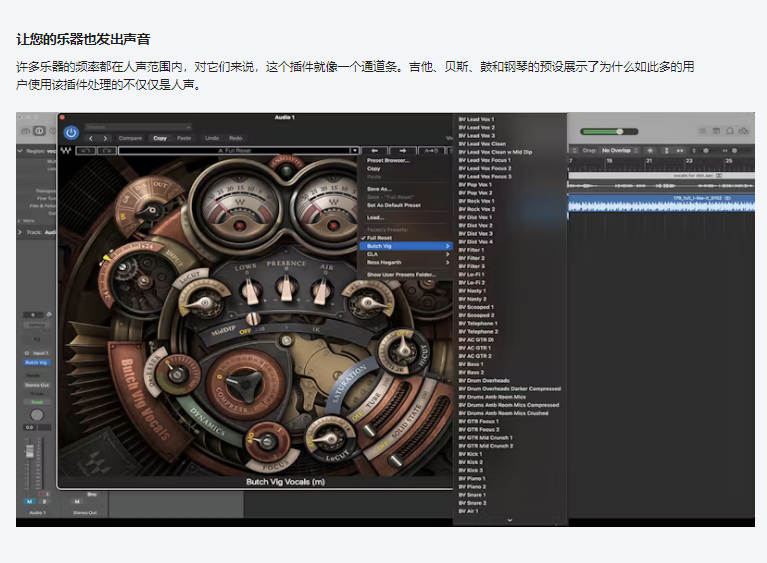Solo the Audio 1 channel strip
Screen dimensions: 767x563
[44, 501]
